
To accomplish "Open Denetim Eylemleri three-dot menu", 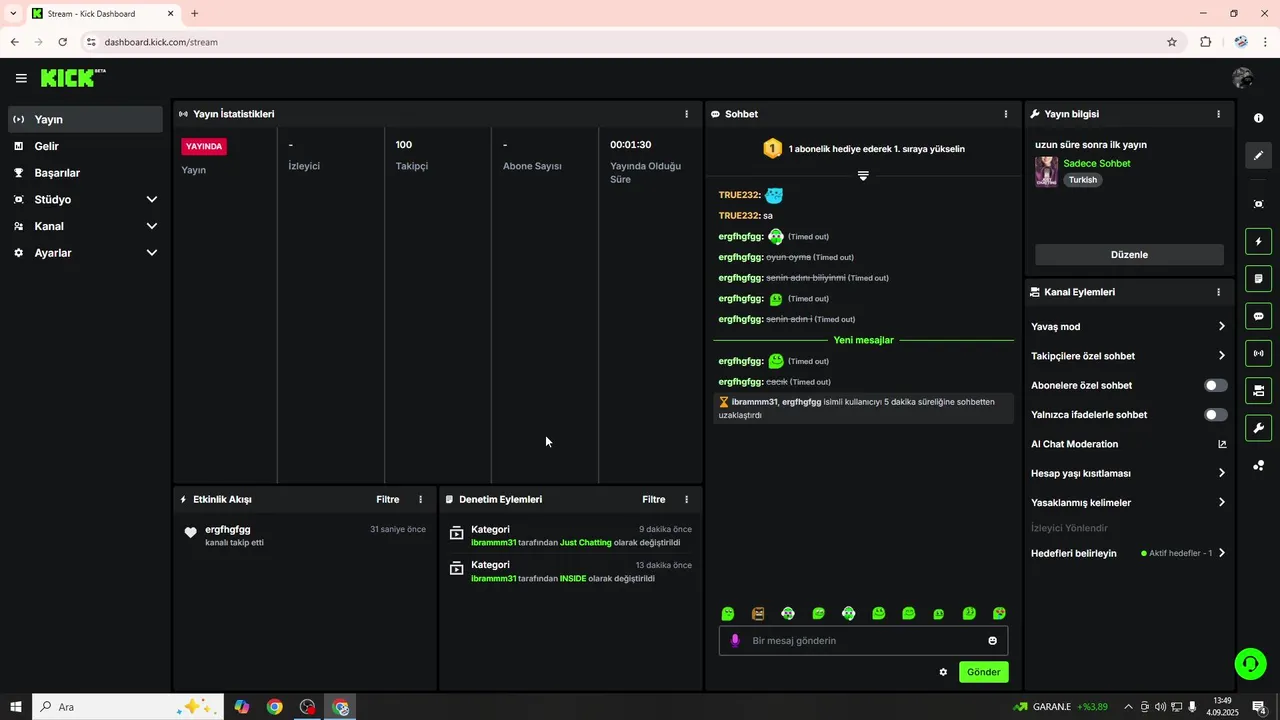I will [686, 499].
